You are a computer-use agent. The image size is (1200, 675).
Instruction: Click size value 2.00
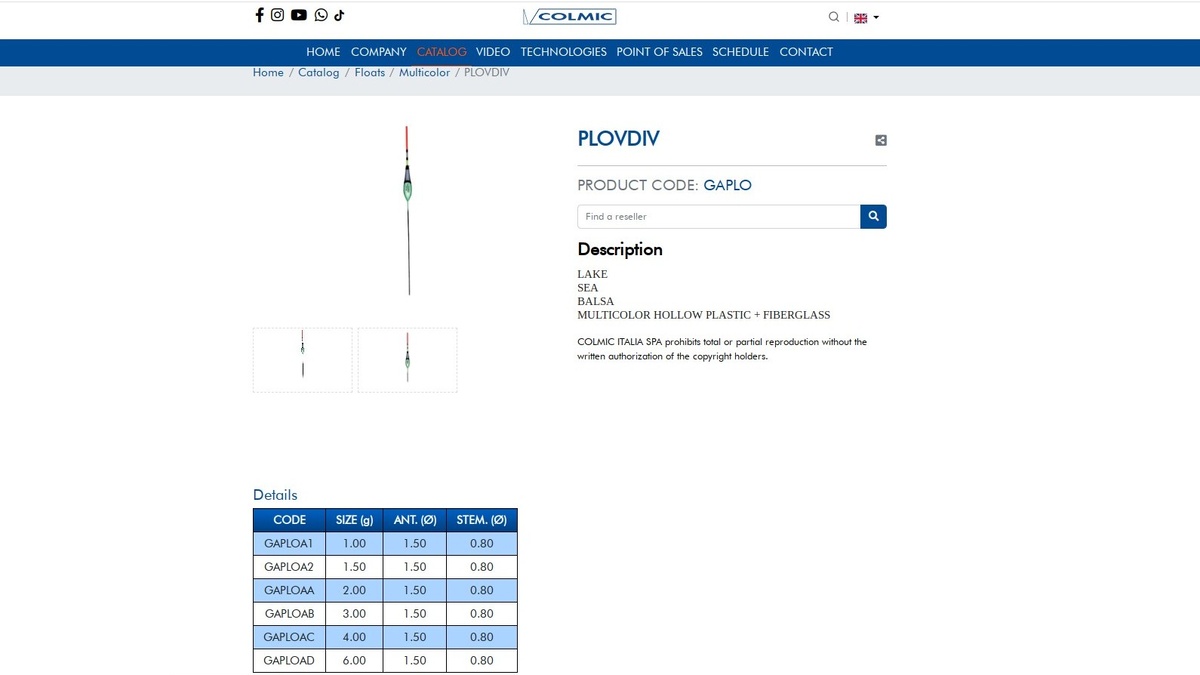[x=355, y=591]
